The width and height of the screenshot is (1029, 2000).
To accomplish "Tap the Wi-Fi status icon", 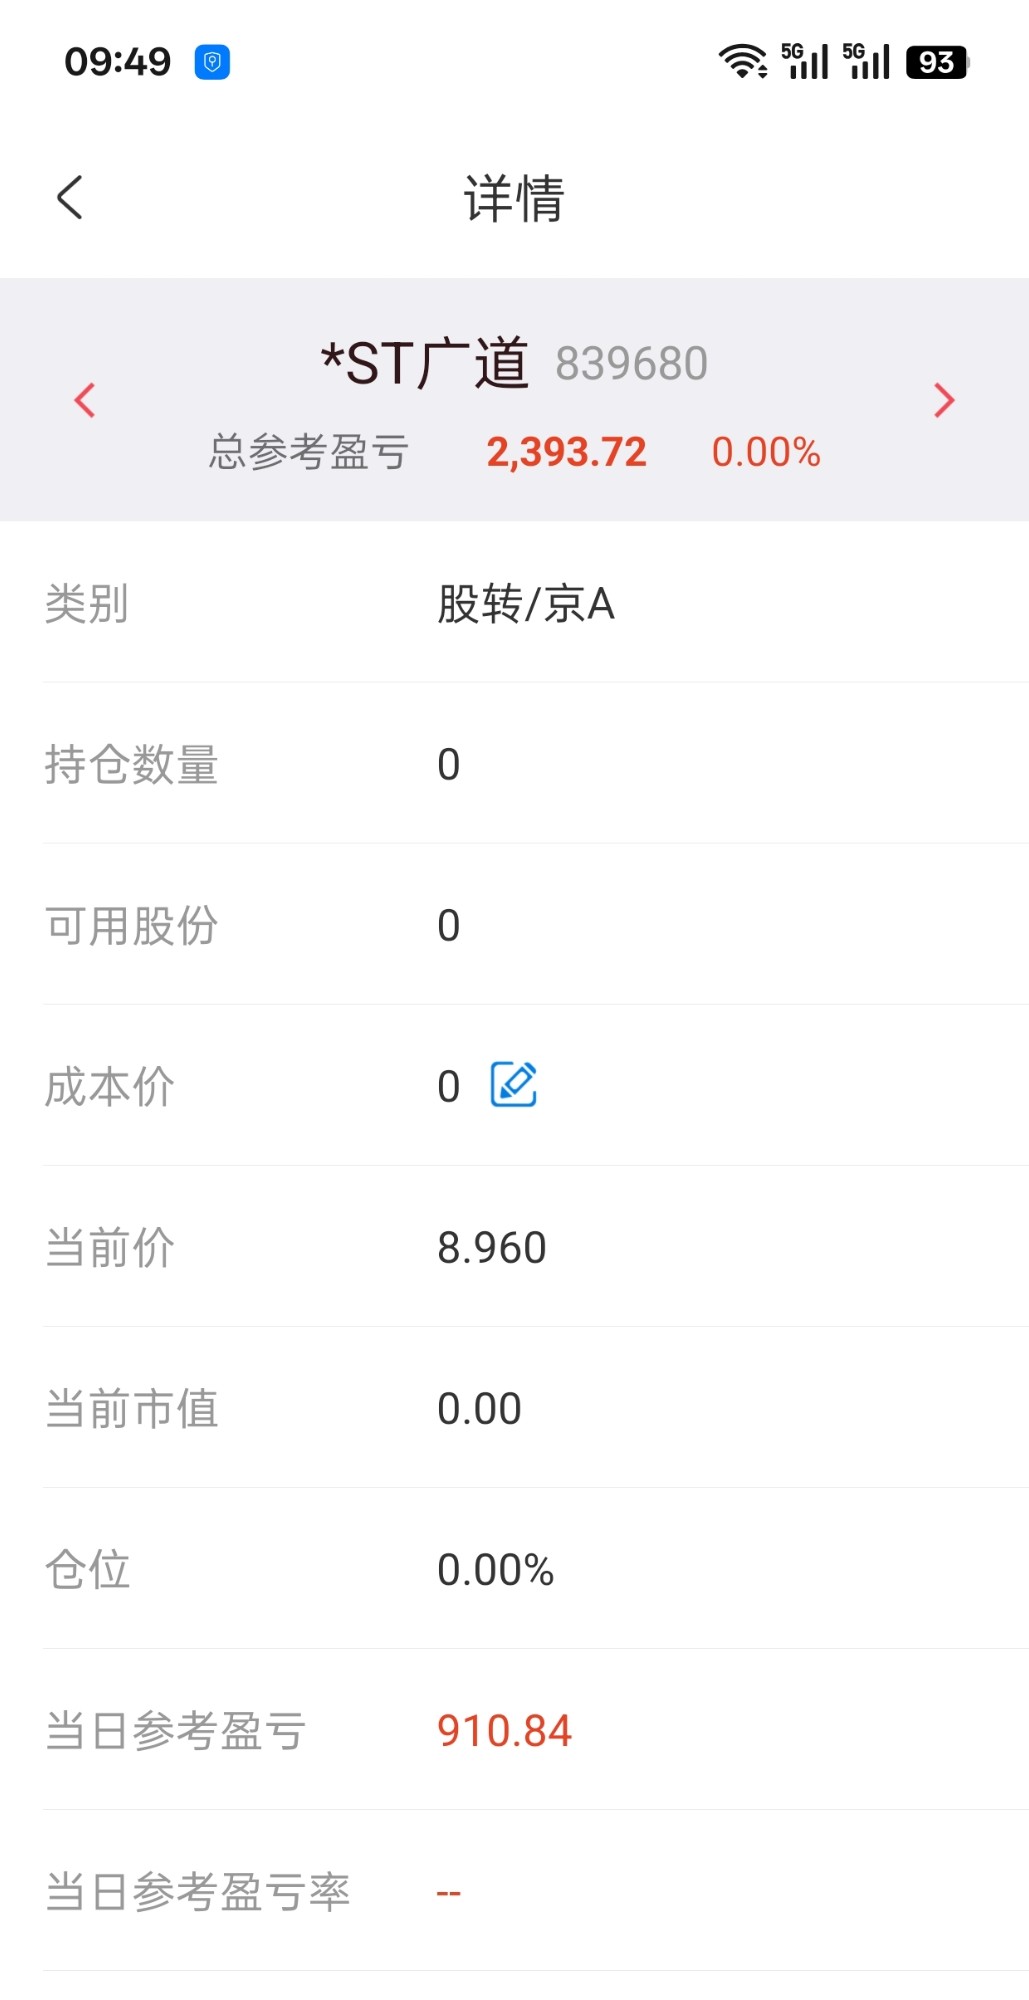I will coord(742,62).
